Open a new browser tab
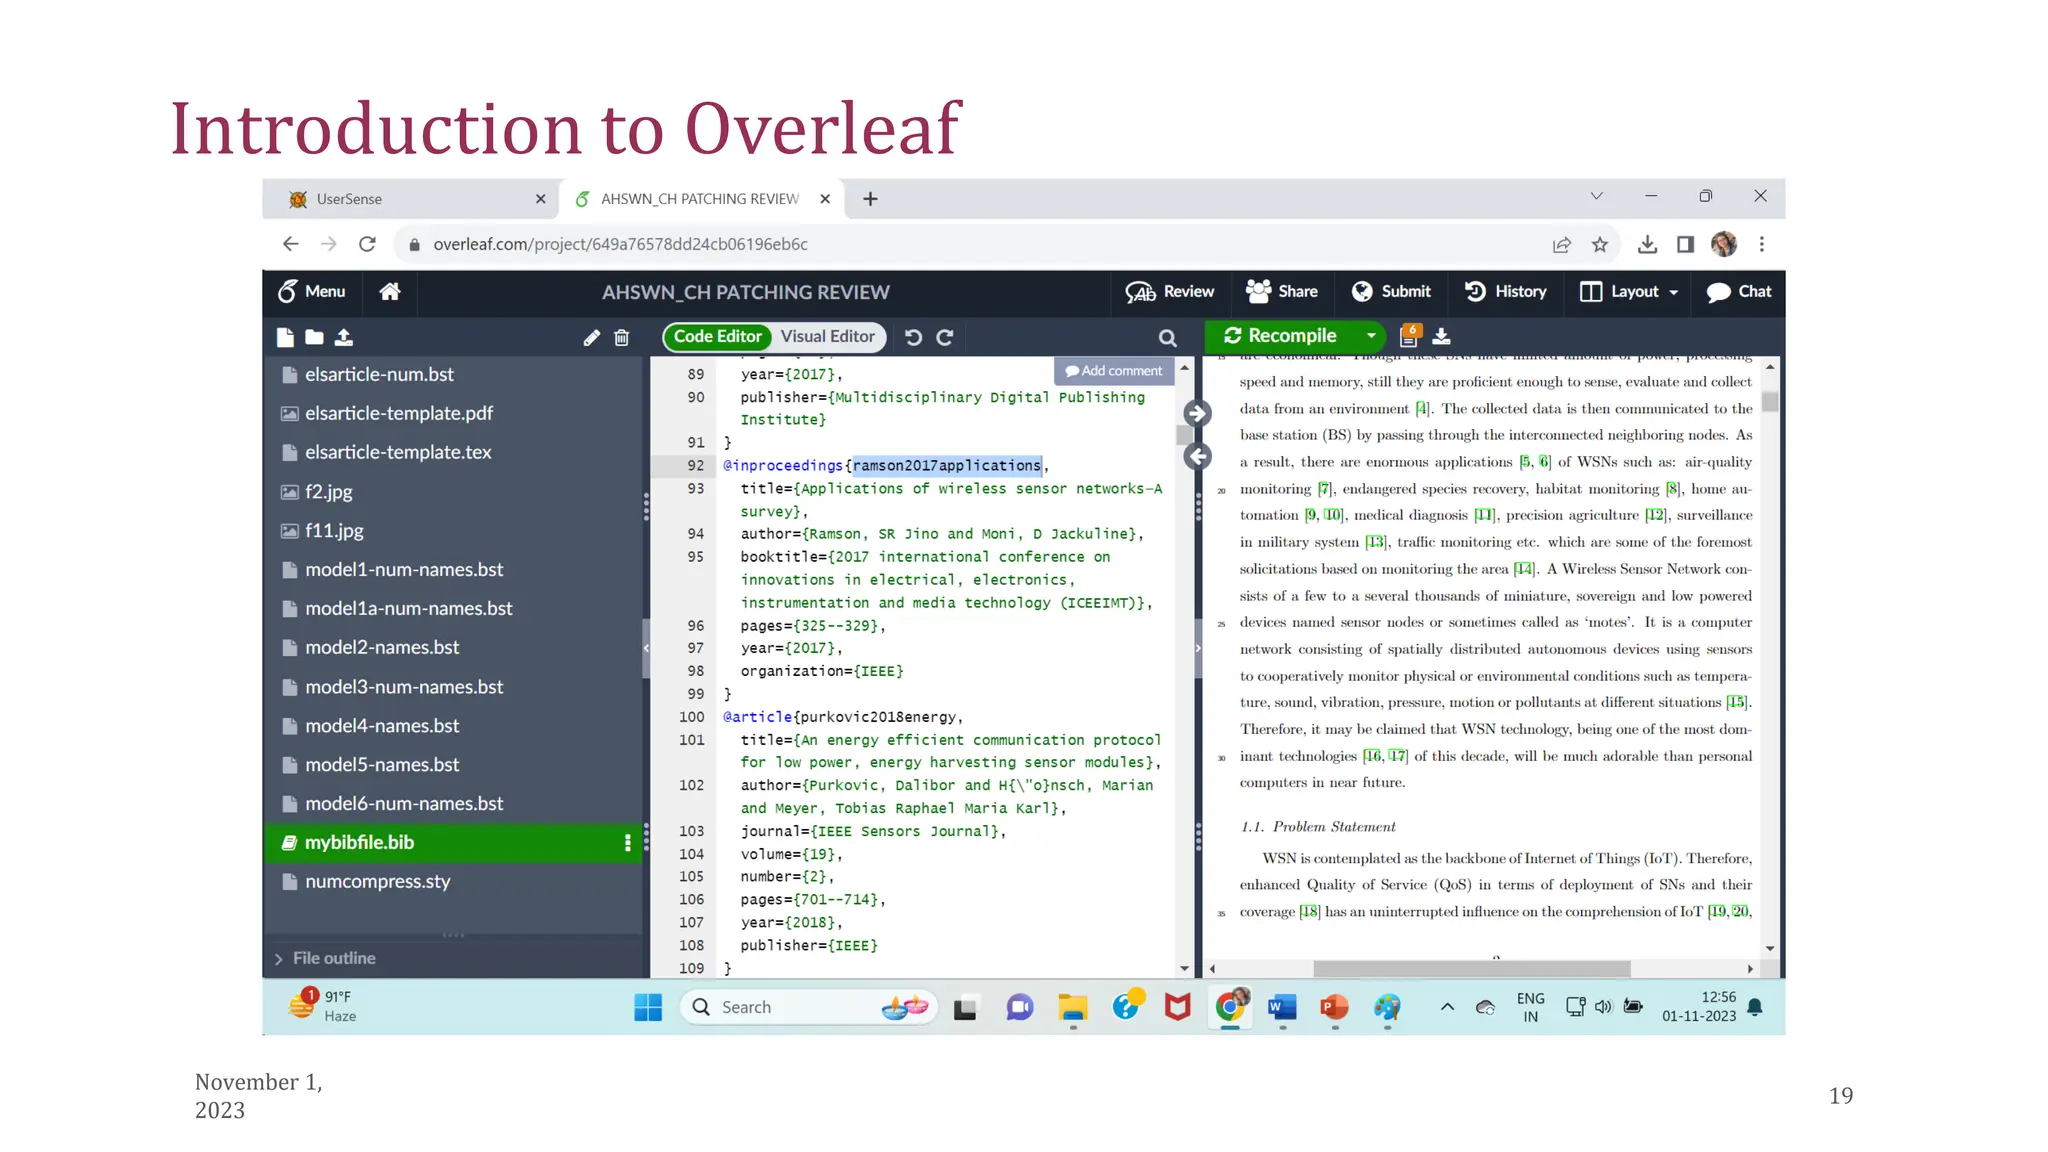2048x1152 pixels. [x=870, y=199]
